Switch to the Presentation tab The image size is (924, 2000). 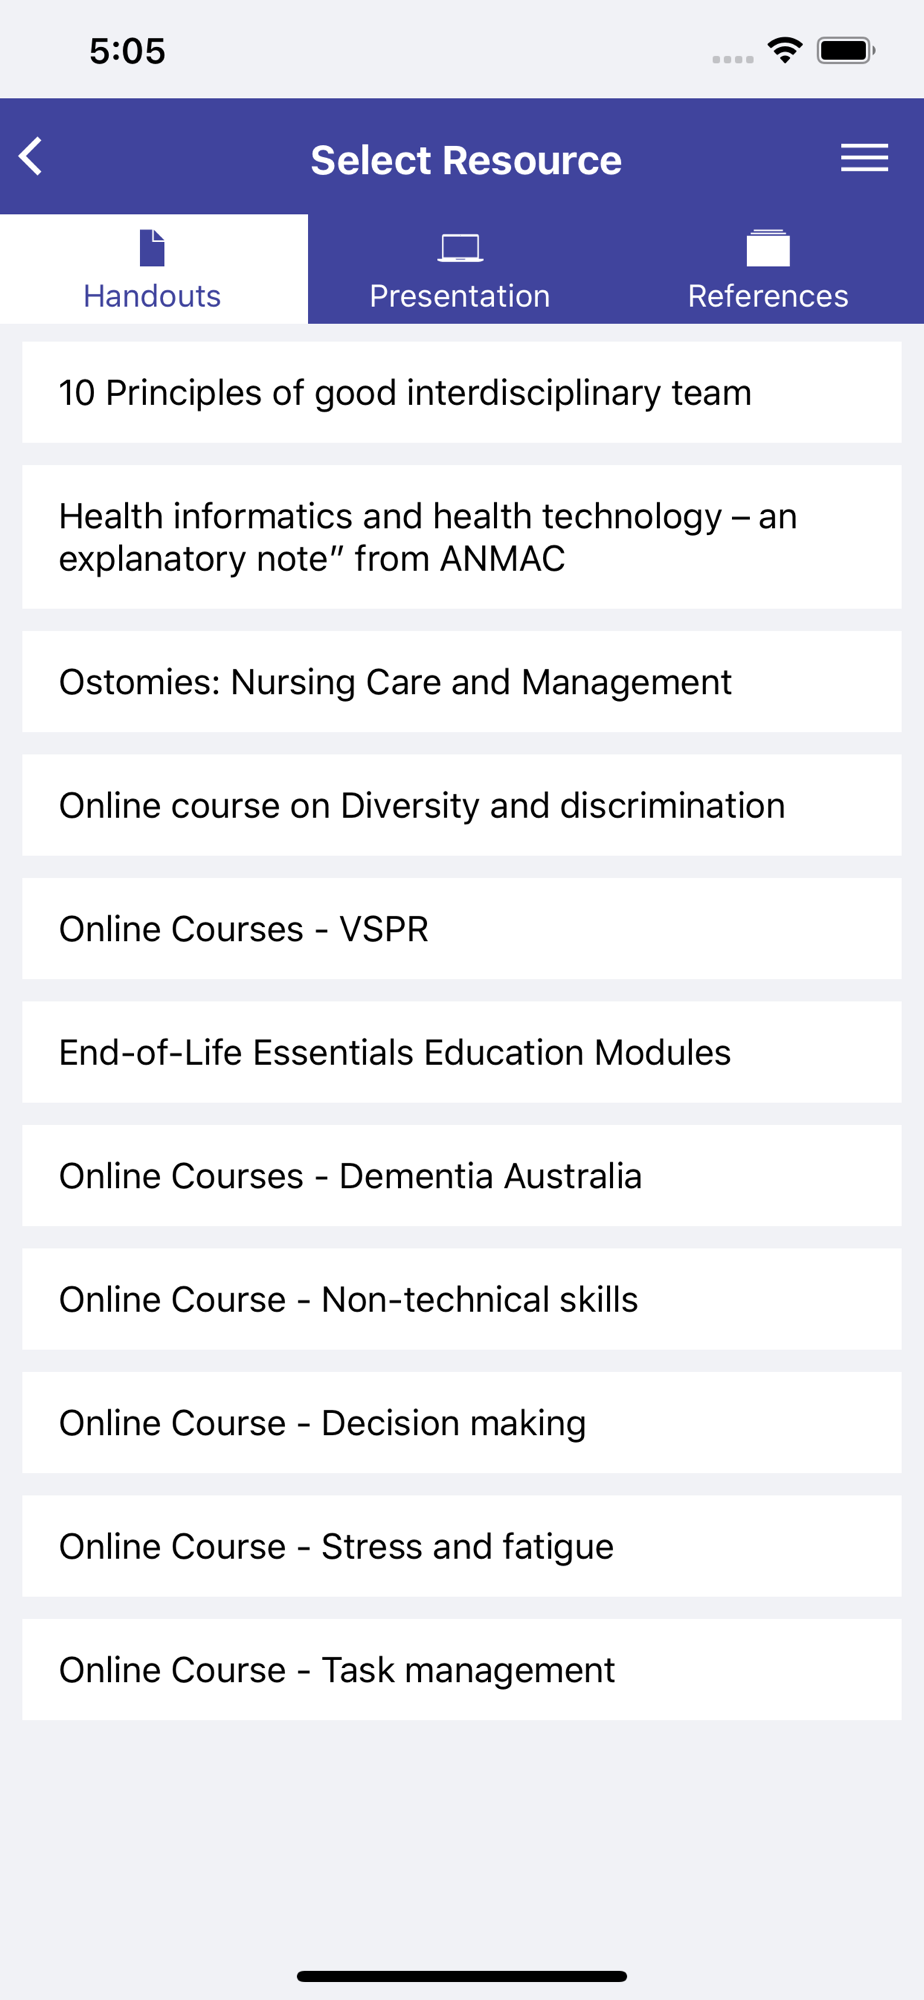coord(460,269)
